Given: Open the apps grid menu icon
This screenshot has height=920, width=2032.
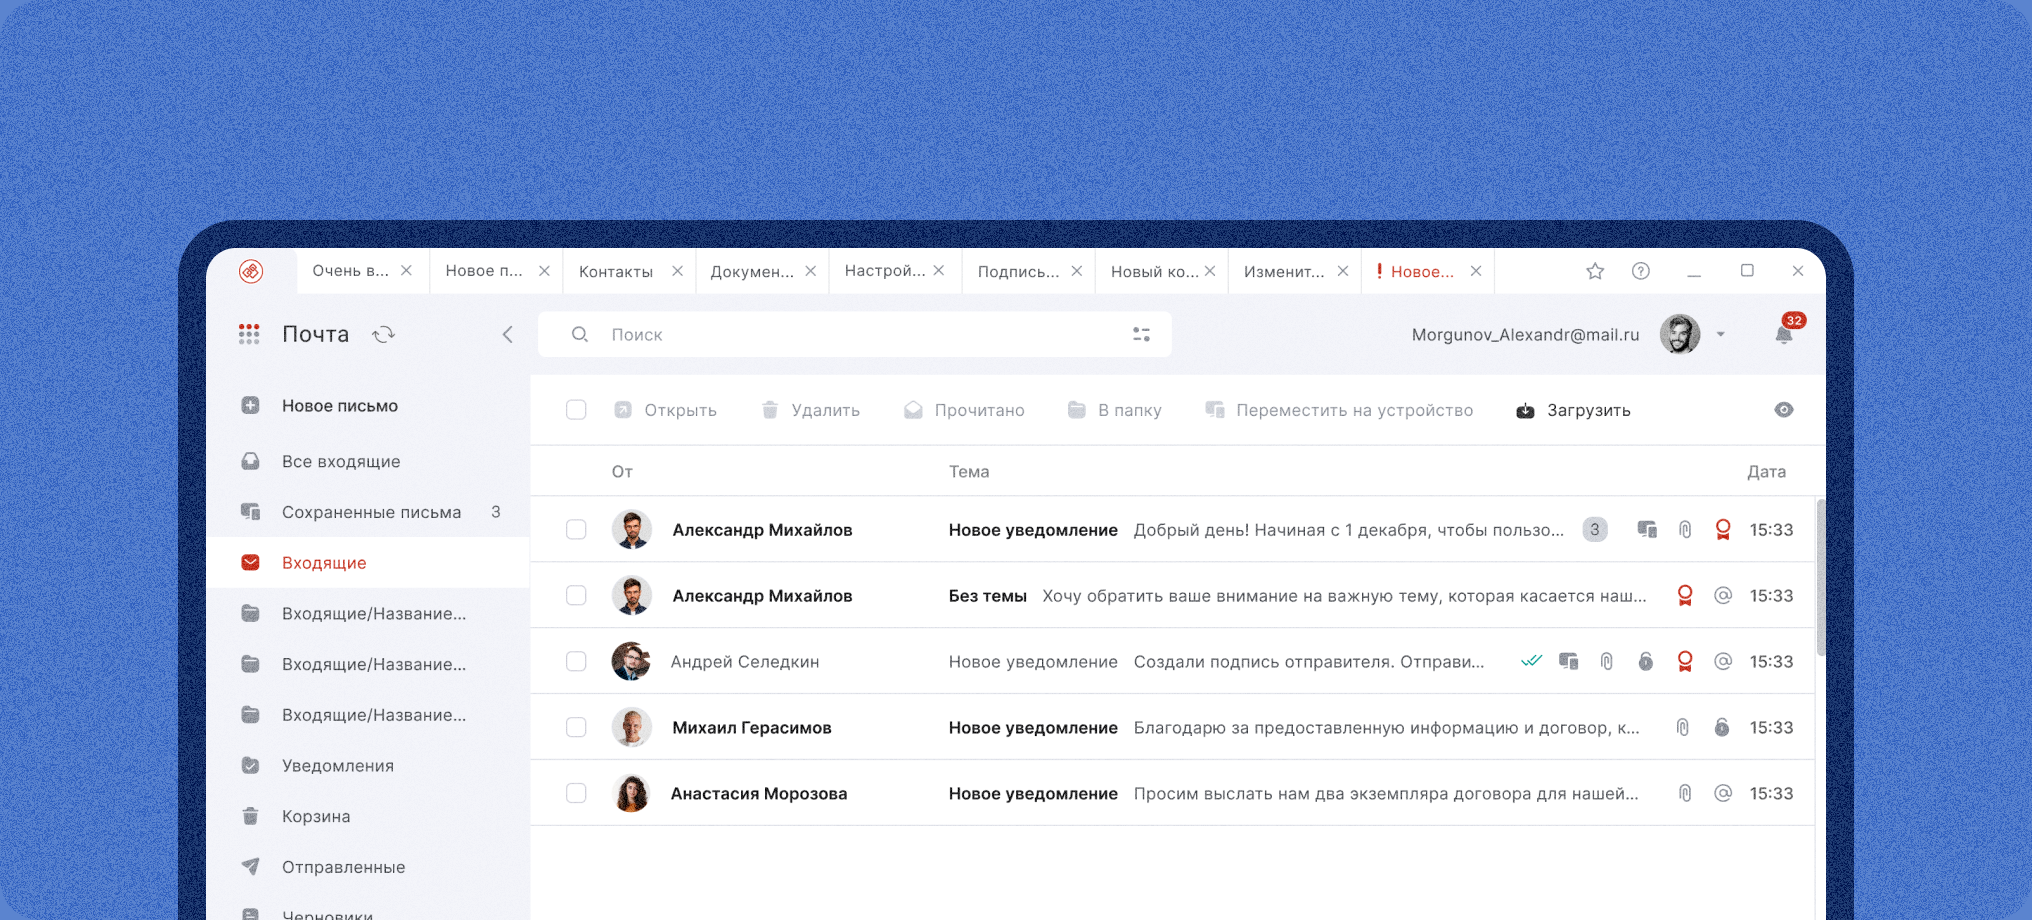Looking at the screenshot, I should (249, 334).
